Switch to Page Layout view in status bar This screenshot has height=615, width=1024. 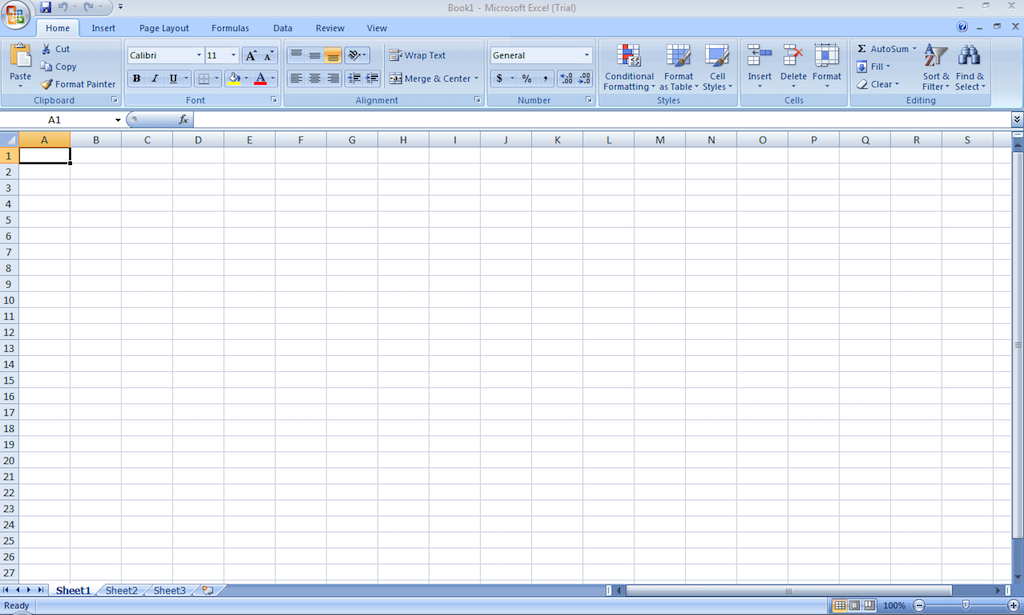pos(854,605)
